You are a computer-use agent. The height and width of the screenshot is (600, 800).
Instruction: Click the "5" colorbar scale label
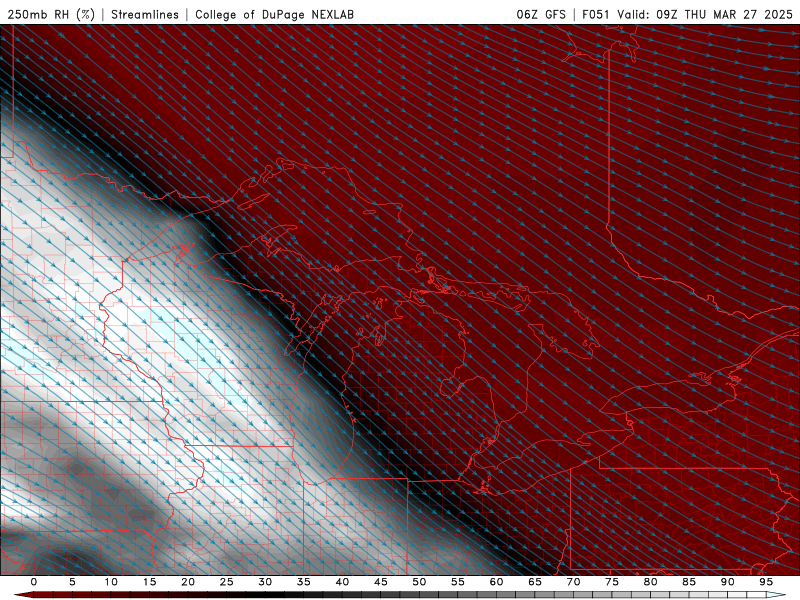pos(72,582)
